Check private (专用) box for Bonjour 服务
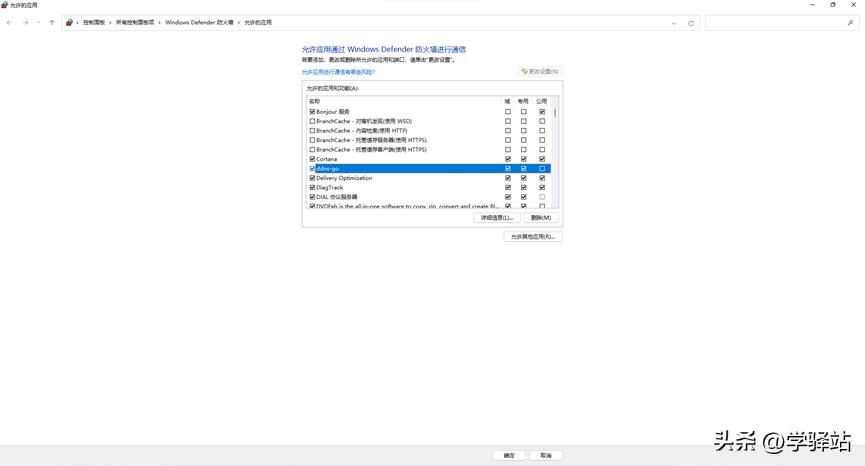Viewport: 865px width, 466px height. pyautogui.click(x=524, y=112)
